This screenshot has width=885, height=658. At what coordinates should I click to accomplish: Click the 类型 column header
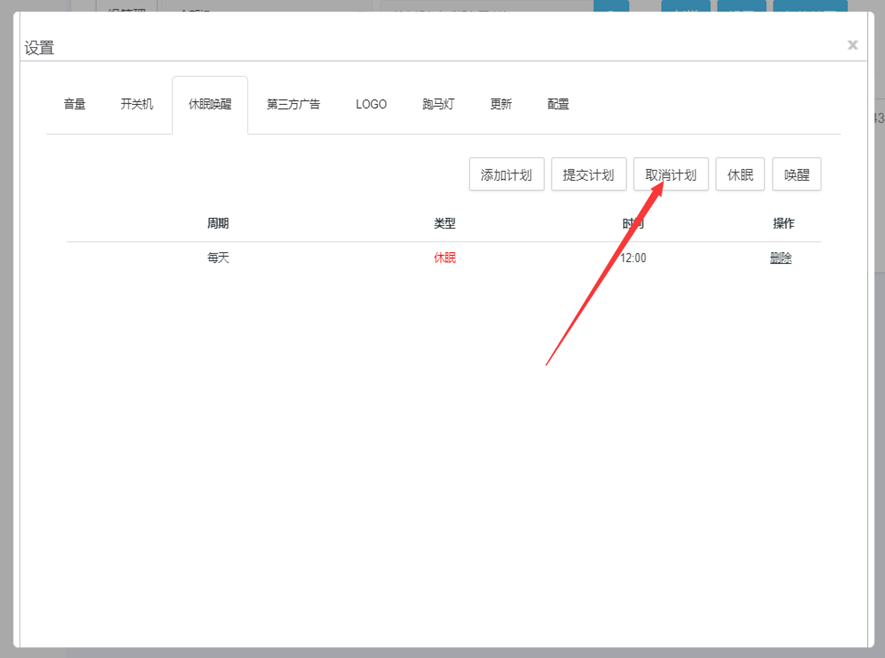tap(444, 224)
